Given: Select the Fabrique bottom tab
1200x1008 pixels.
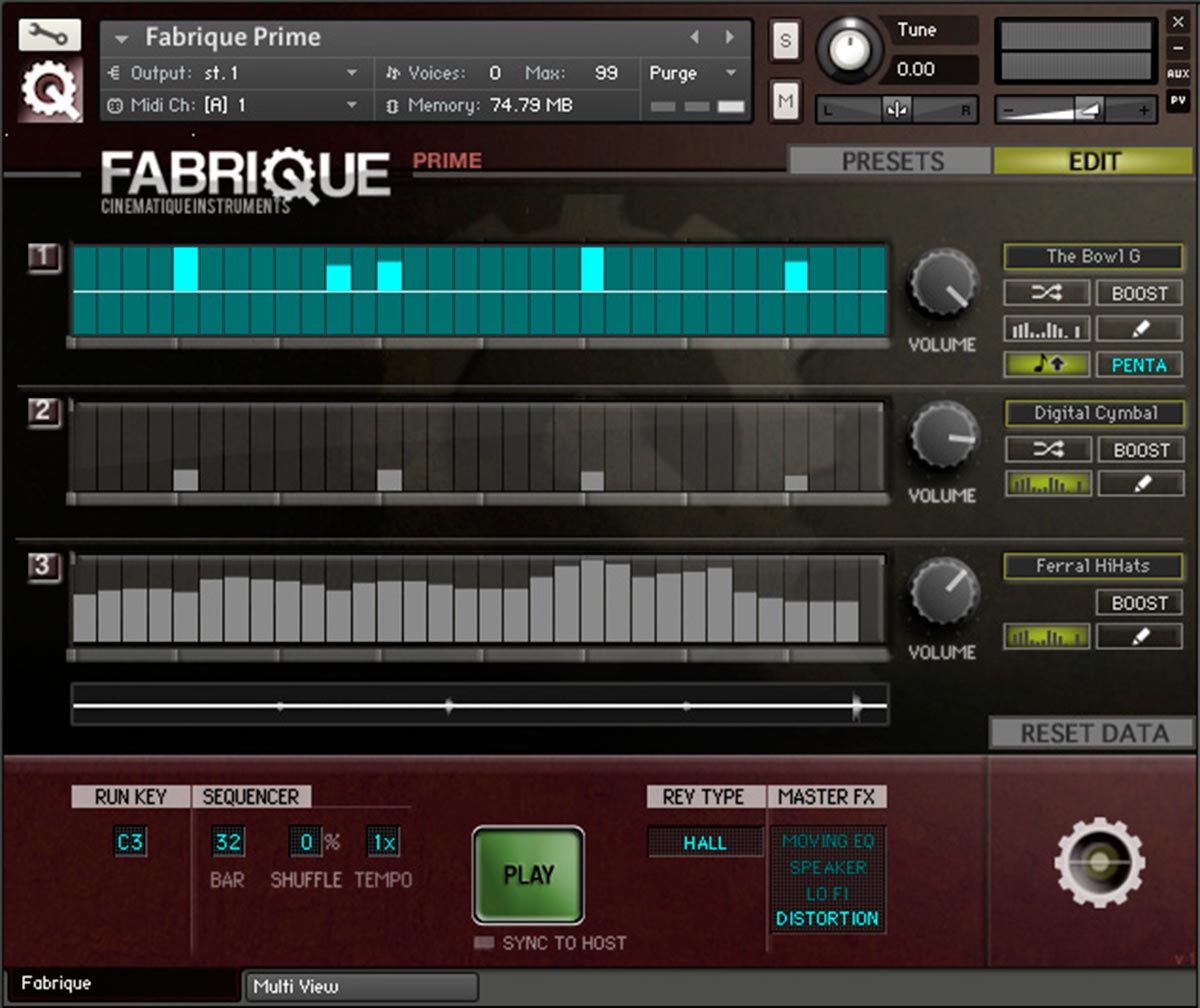Looking at the screenshot, I should [122, 984].
